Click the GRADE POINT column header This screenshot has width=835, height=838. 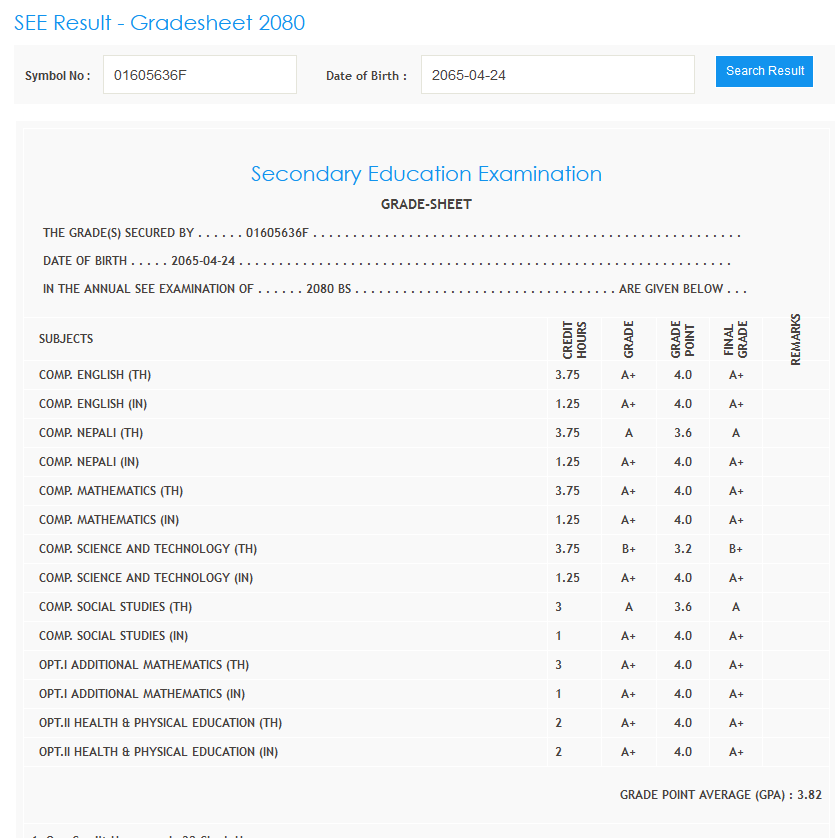coord(682,340)
